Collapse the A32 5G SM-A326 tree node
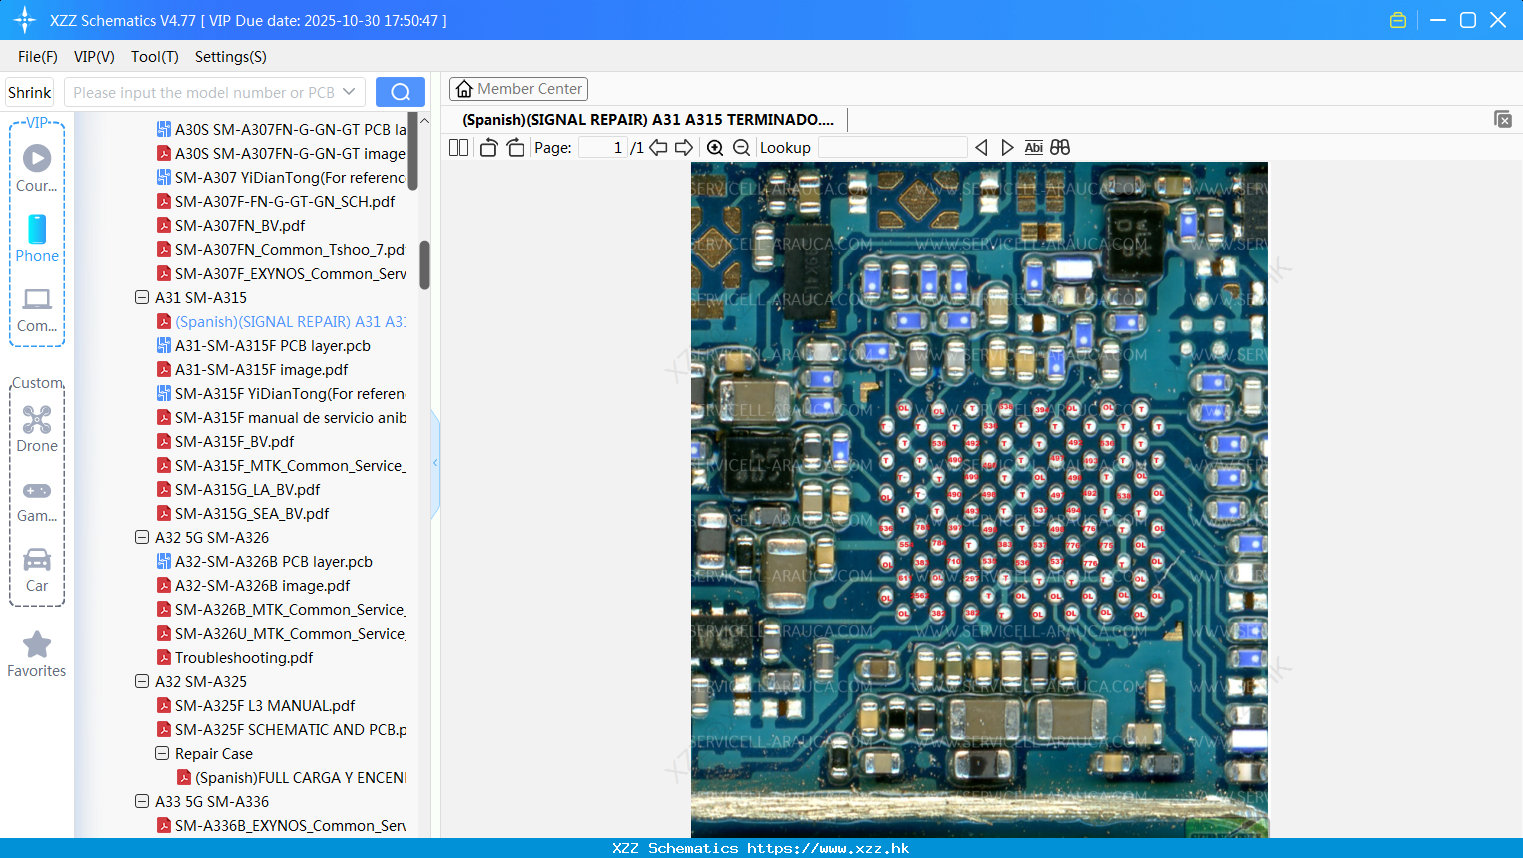1523x858 pixels. [142, 537]
